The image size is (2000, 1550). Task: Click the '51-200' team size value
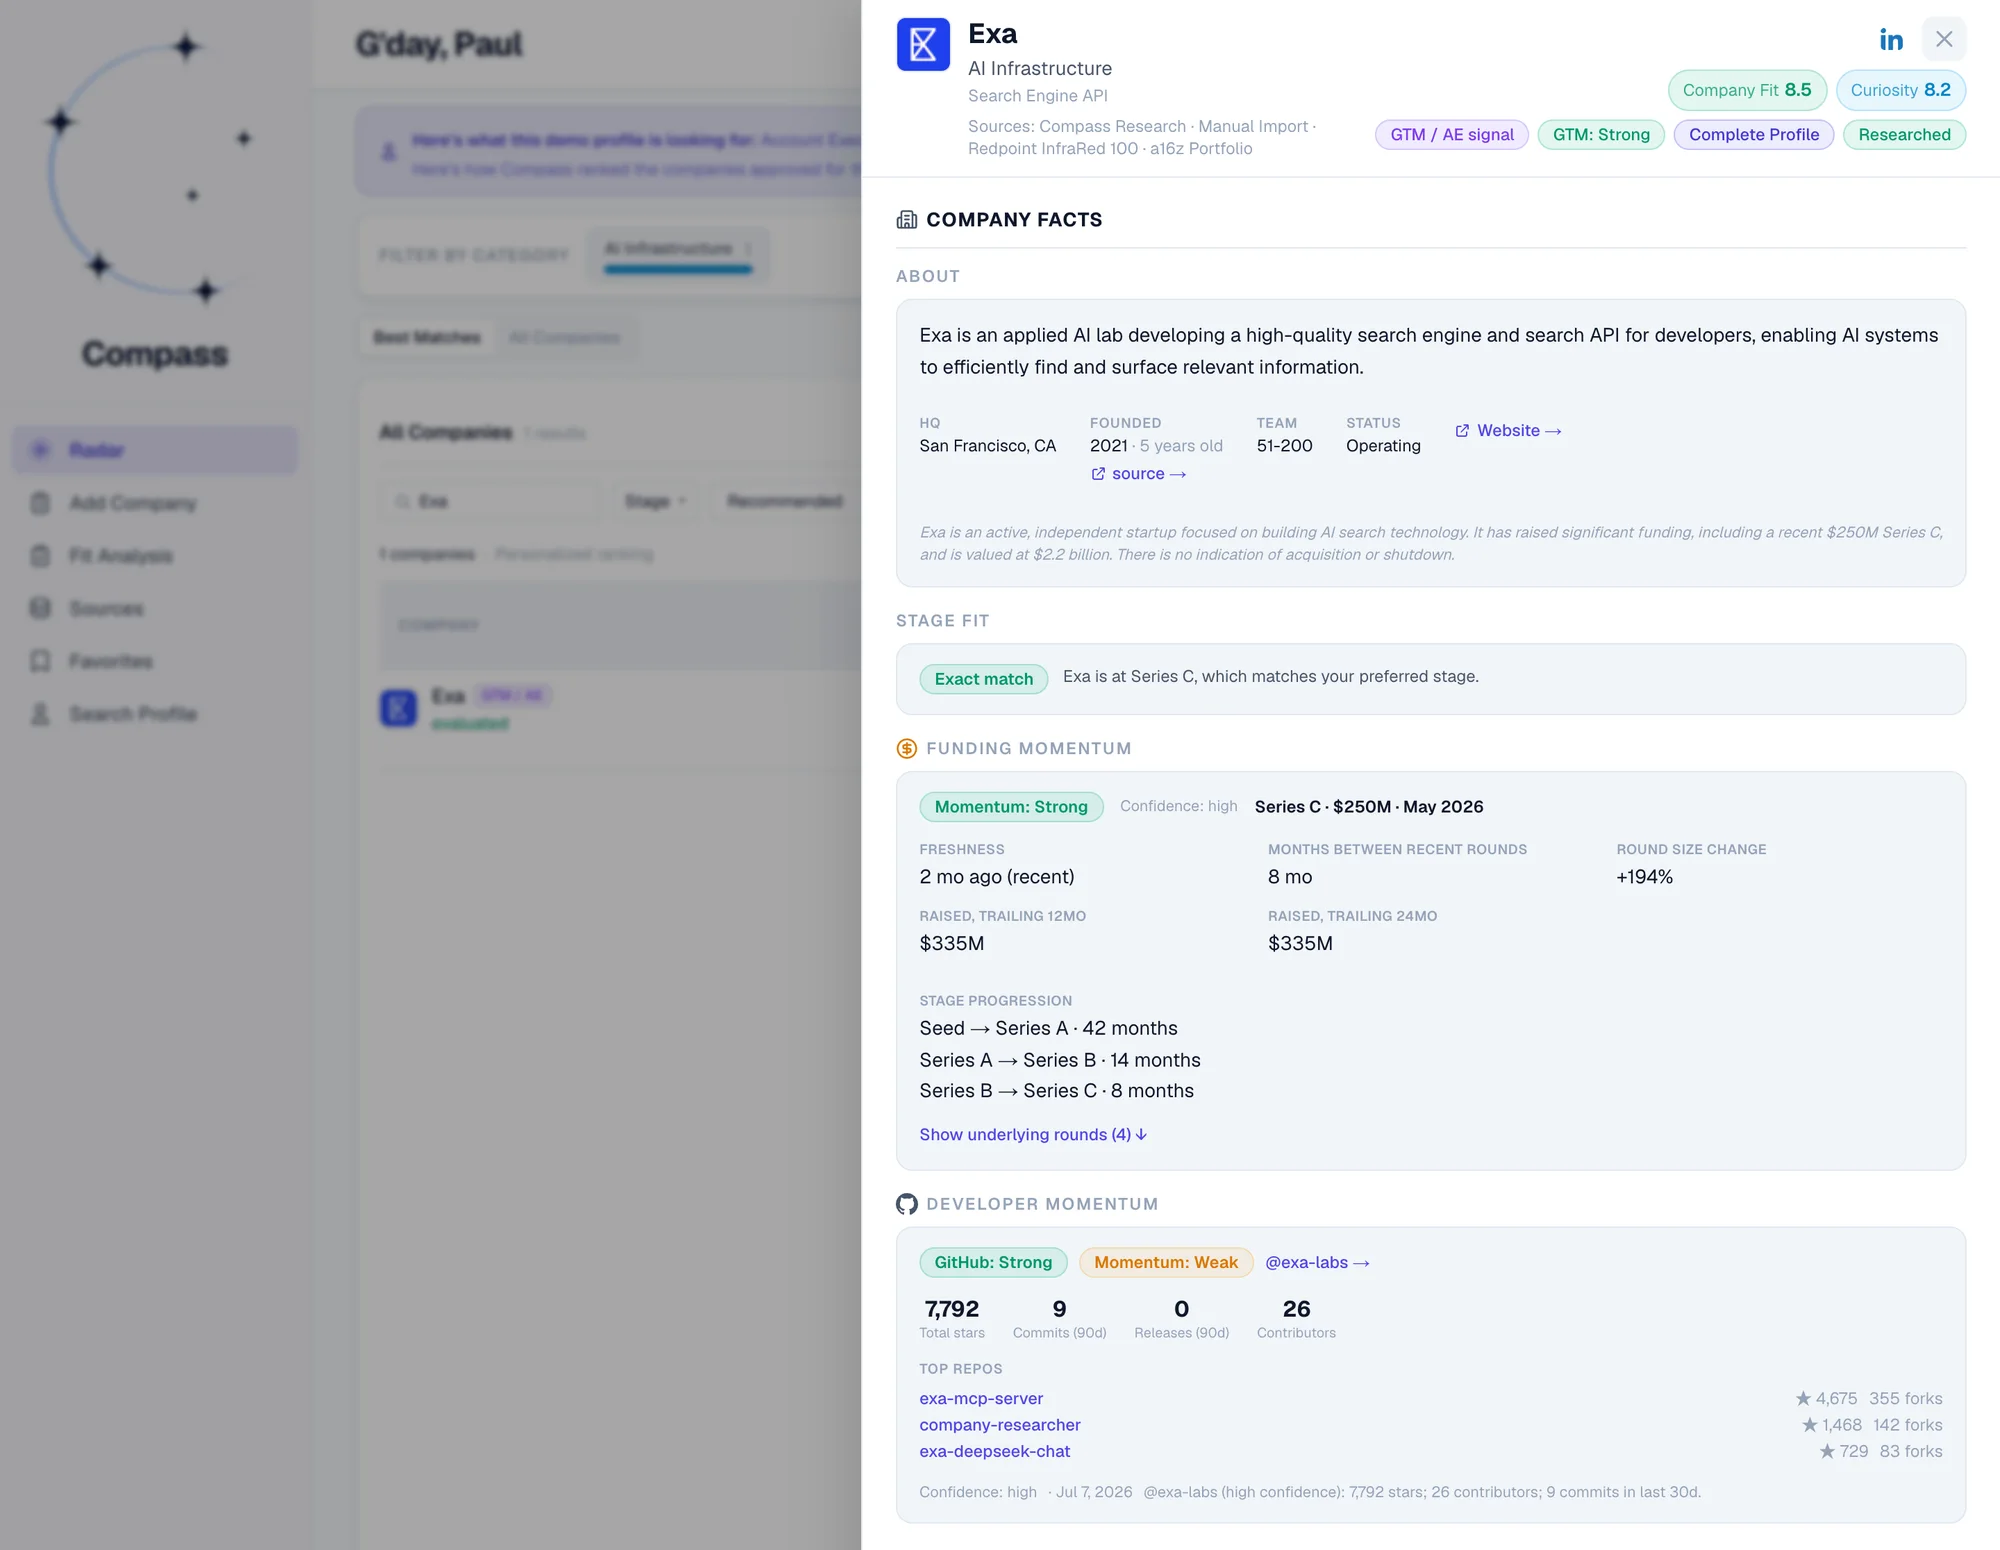[1284, 446]
